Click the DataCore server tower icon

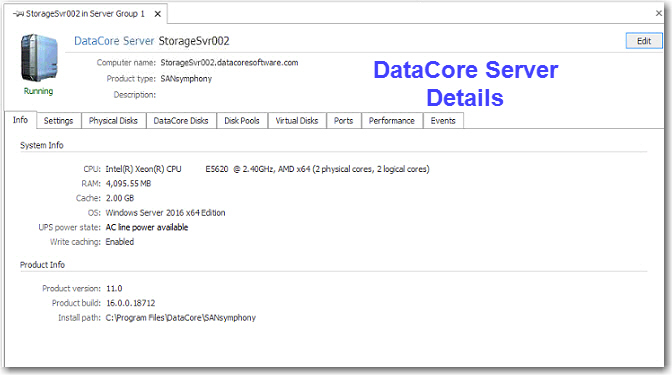[39, 58]
